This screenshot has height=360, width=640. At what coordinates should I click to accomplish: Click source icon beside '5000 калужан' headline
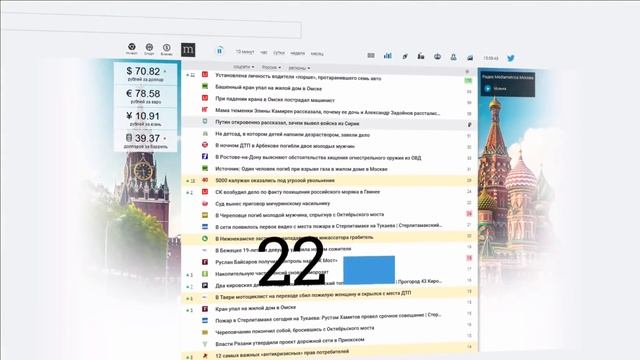coord(205,180)
